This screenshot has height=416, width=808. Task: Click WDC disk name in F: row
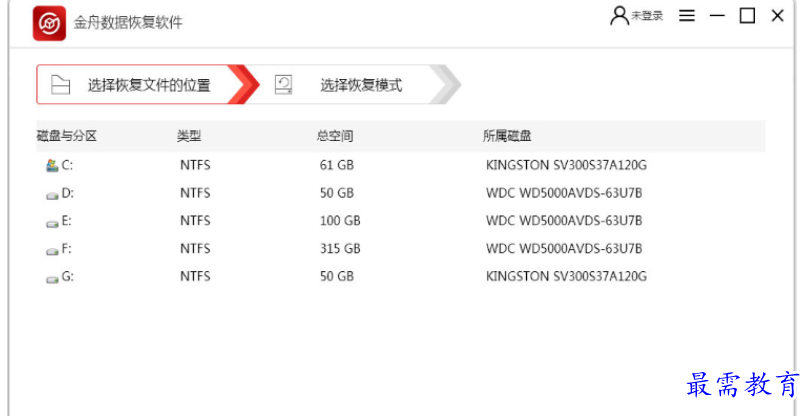click(564, 249)
